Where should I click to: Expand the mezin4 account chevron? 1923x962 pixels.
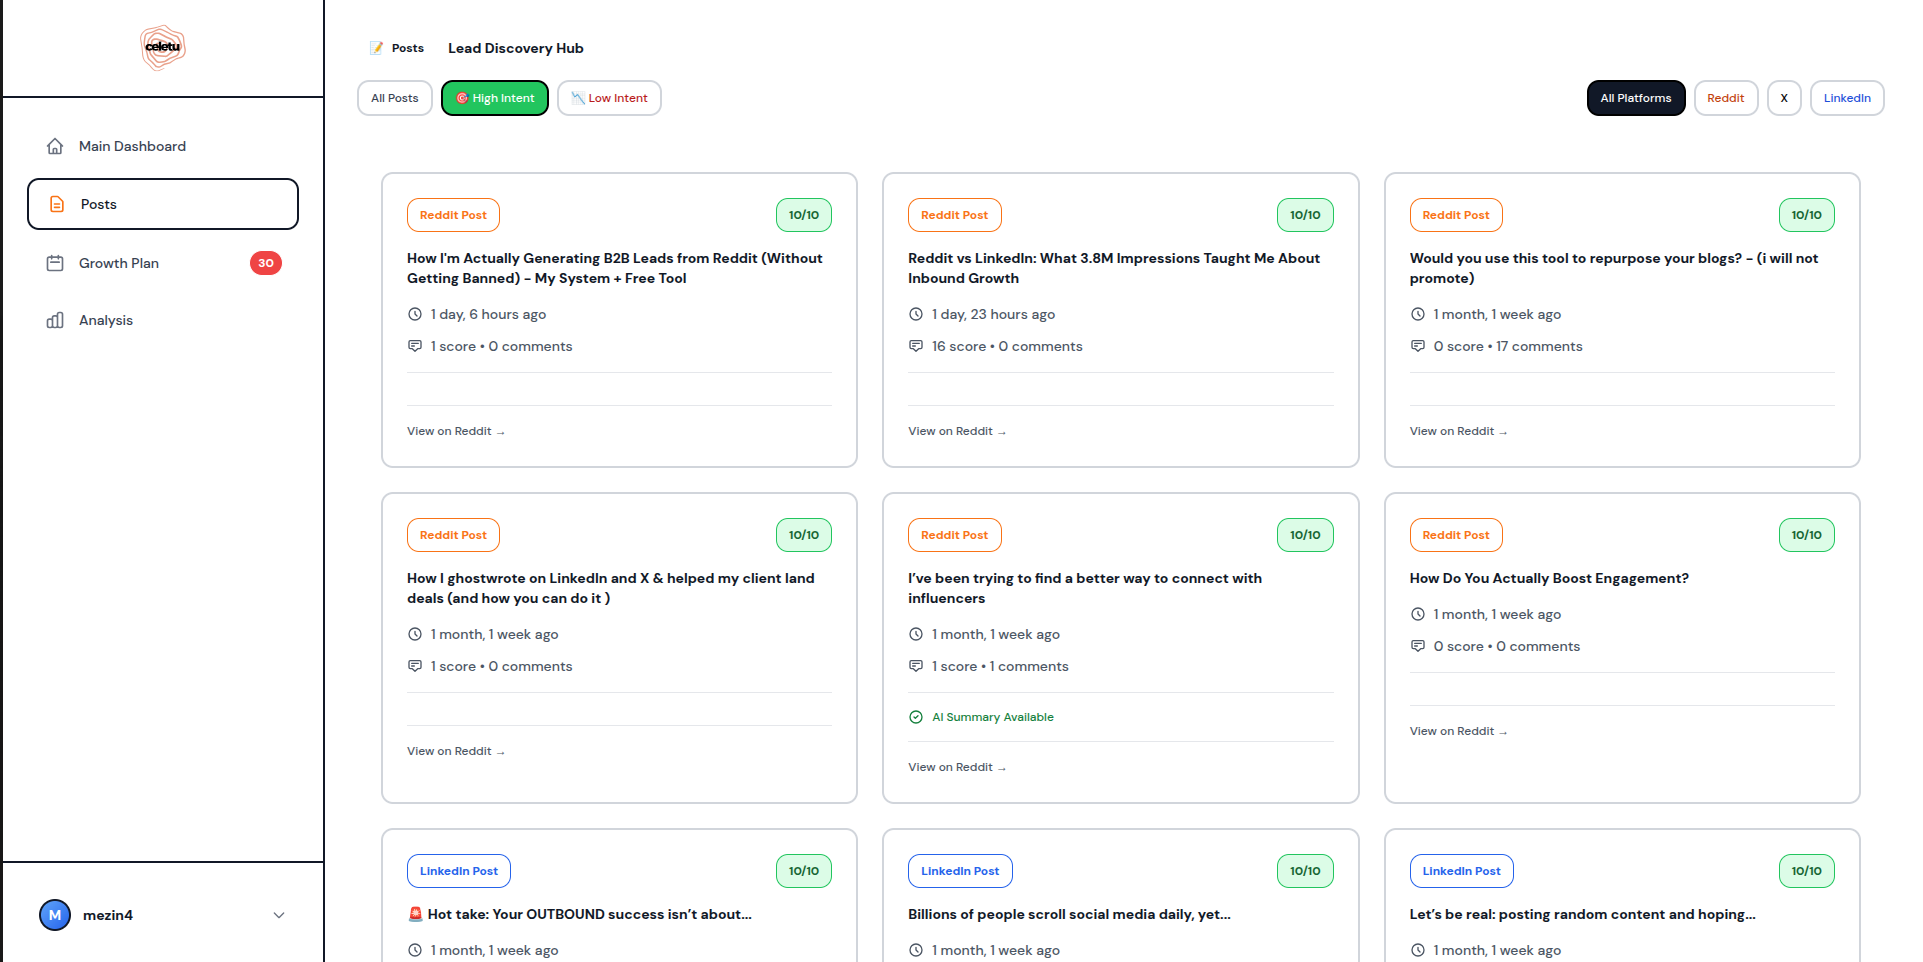coord(279,914)
